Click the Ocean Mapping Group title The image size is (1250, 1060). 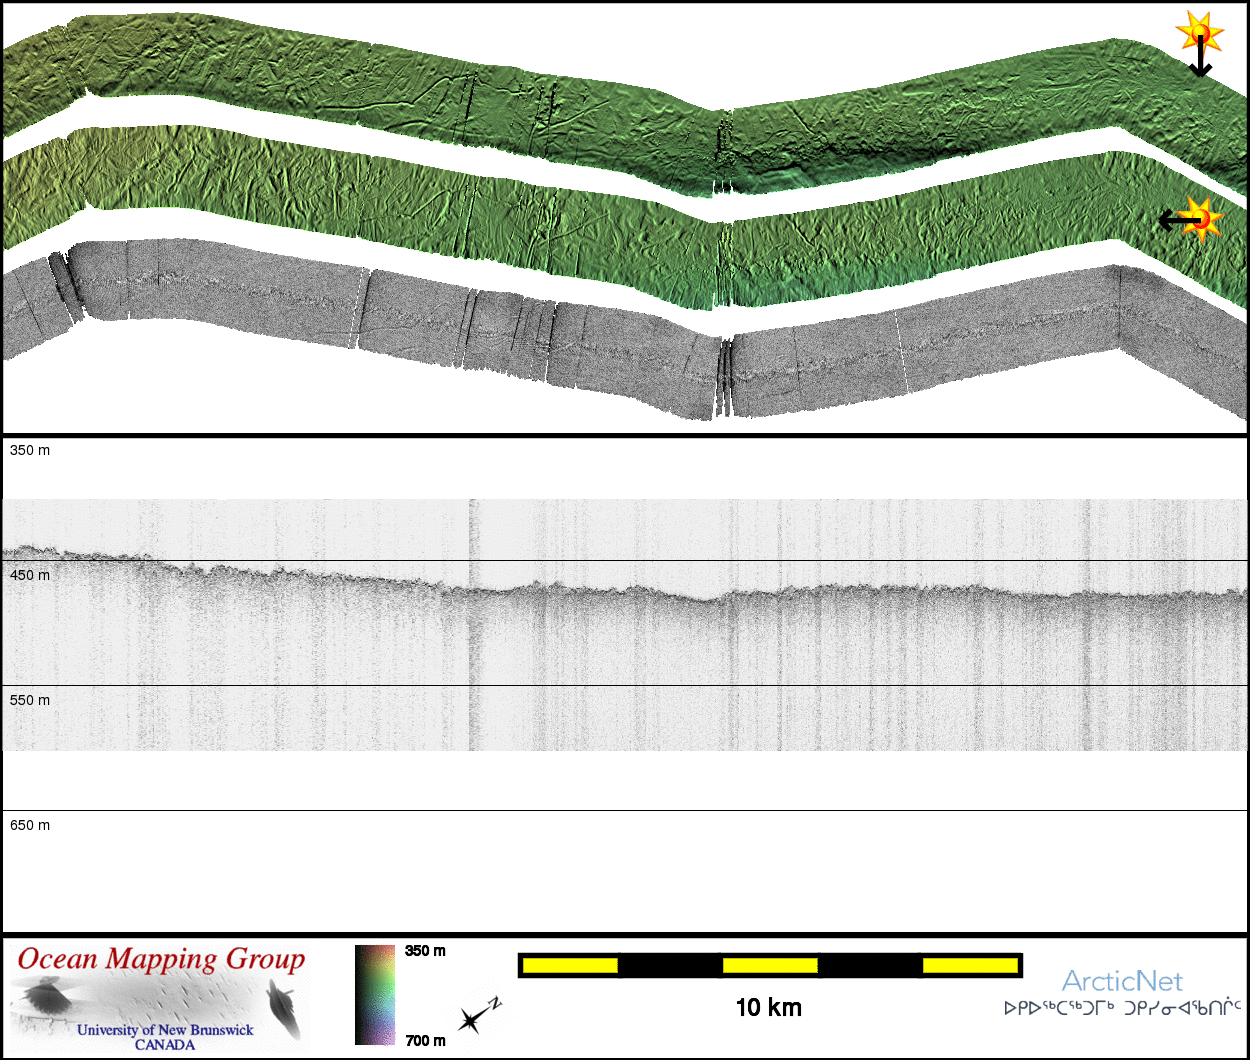click(x=161, y=959)
